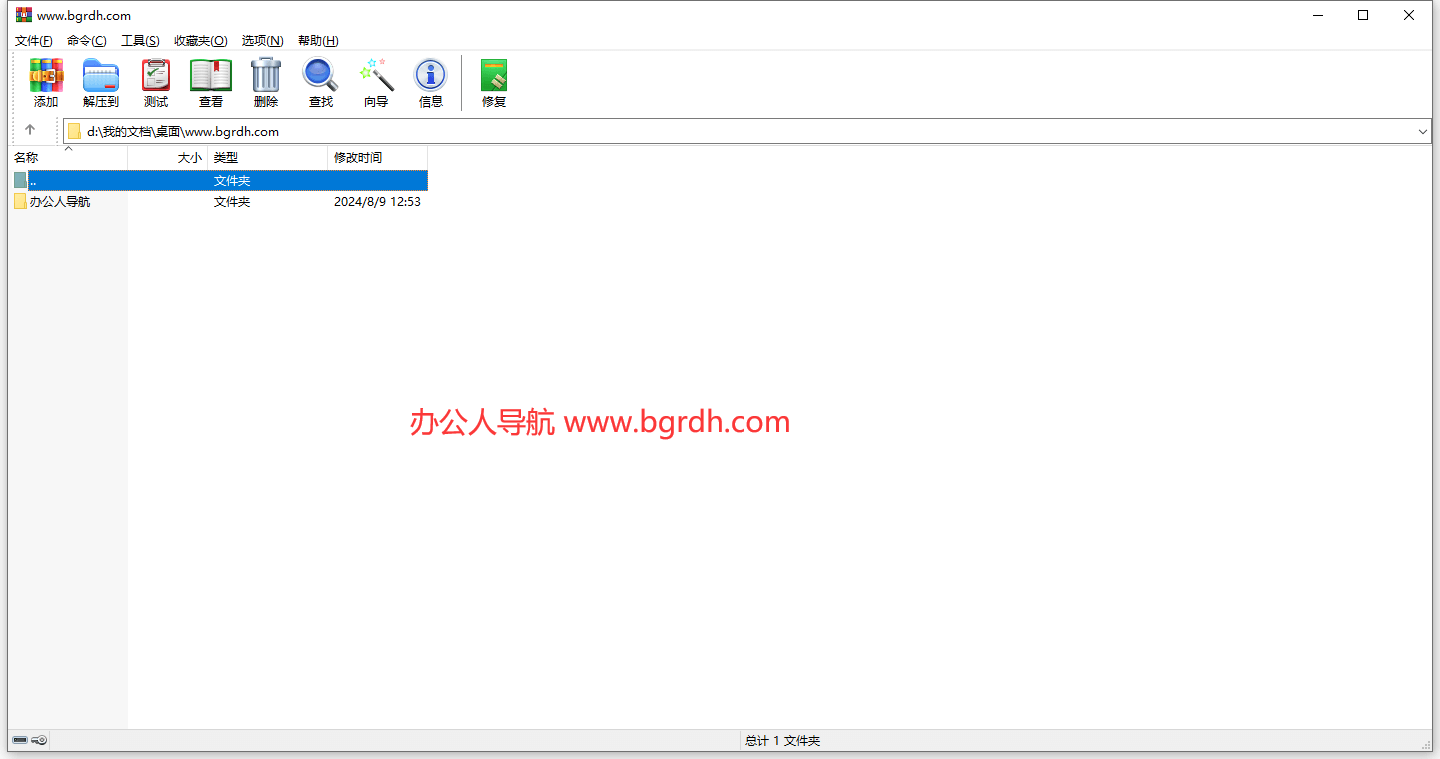Open the 文件(F) menu
Screen dimensions: 1440x759
[x=34, y=41]
